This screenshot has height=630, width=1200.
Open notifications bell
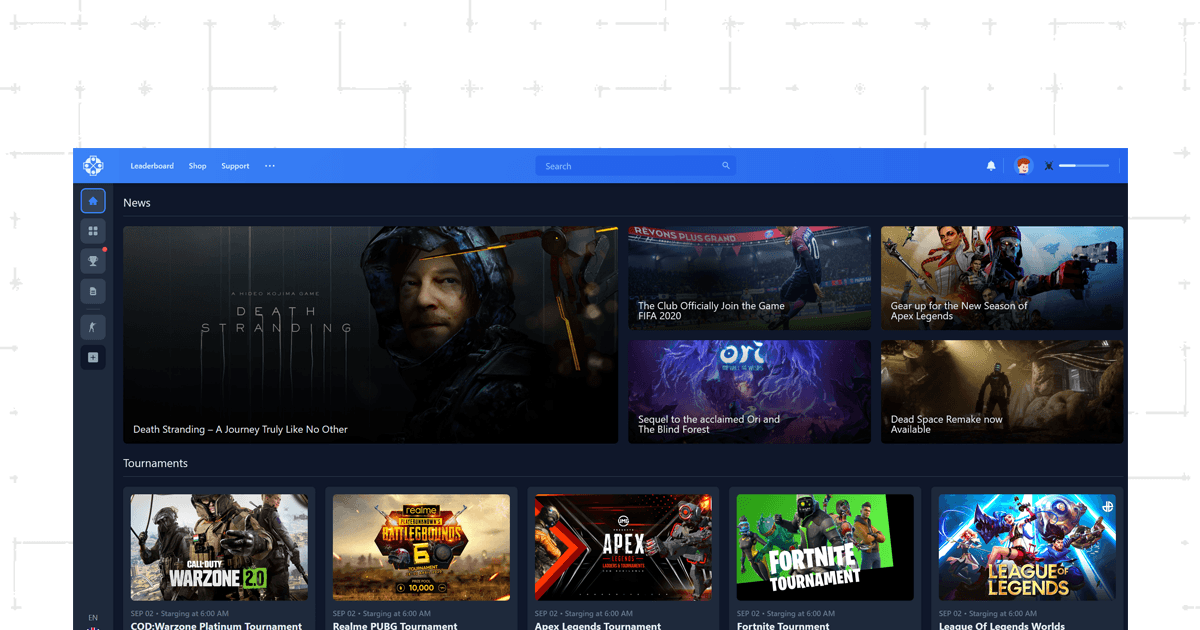coord(991,166)
